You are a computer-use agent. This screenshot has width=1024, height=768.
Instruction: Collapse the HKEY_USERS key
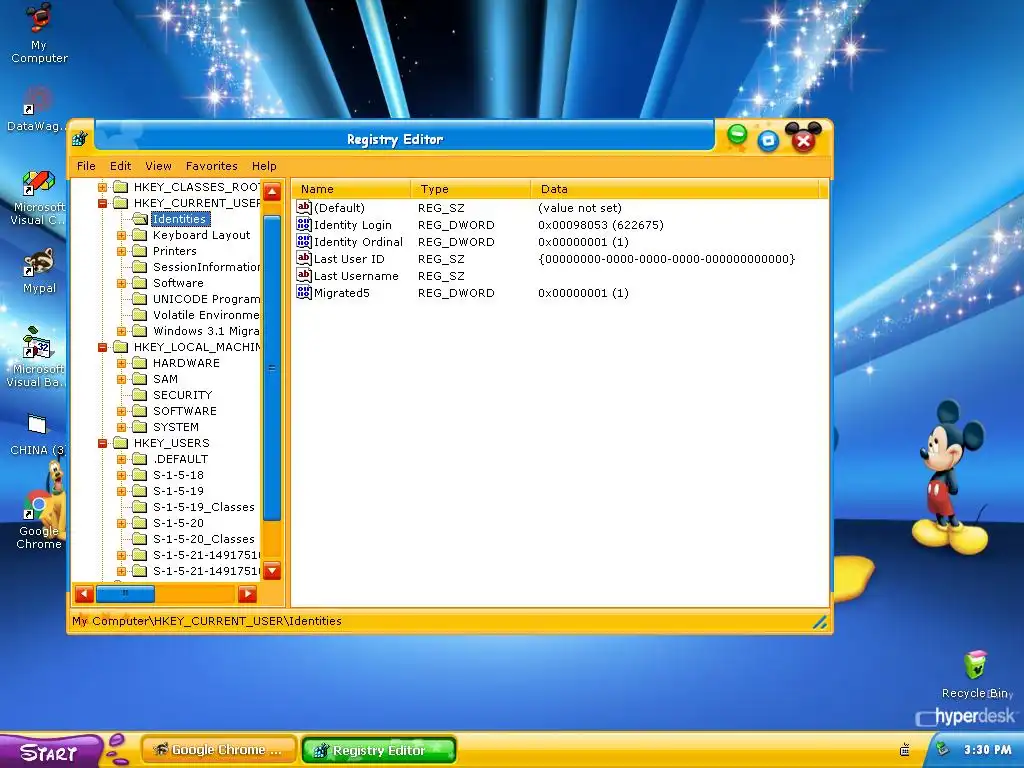[103, 443]
